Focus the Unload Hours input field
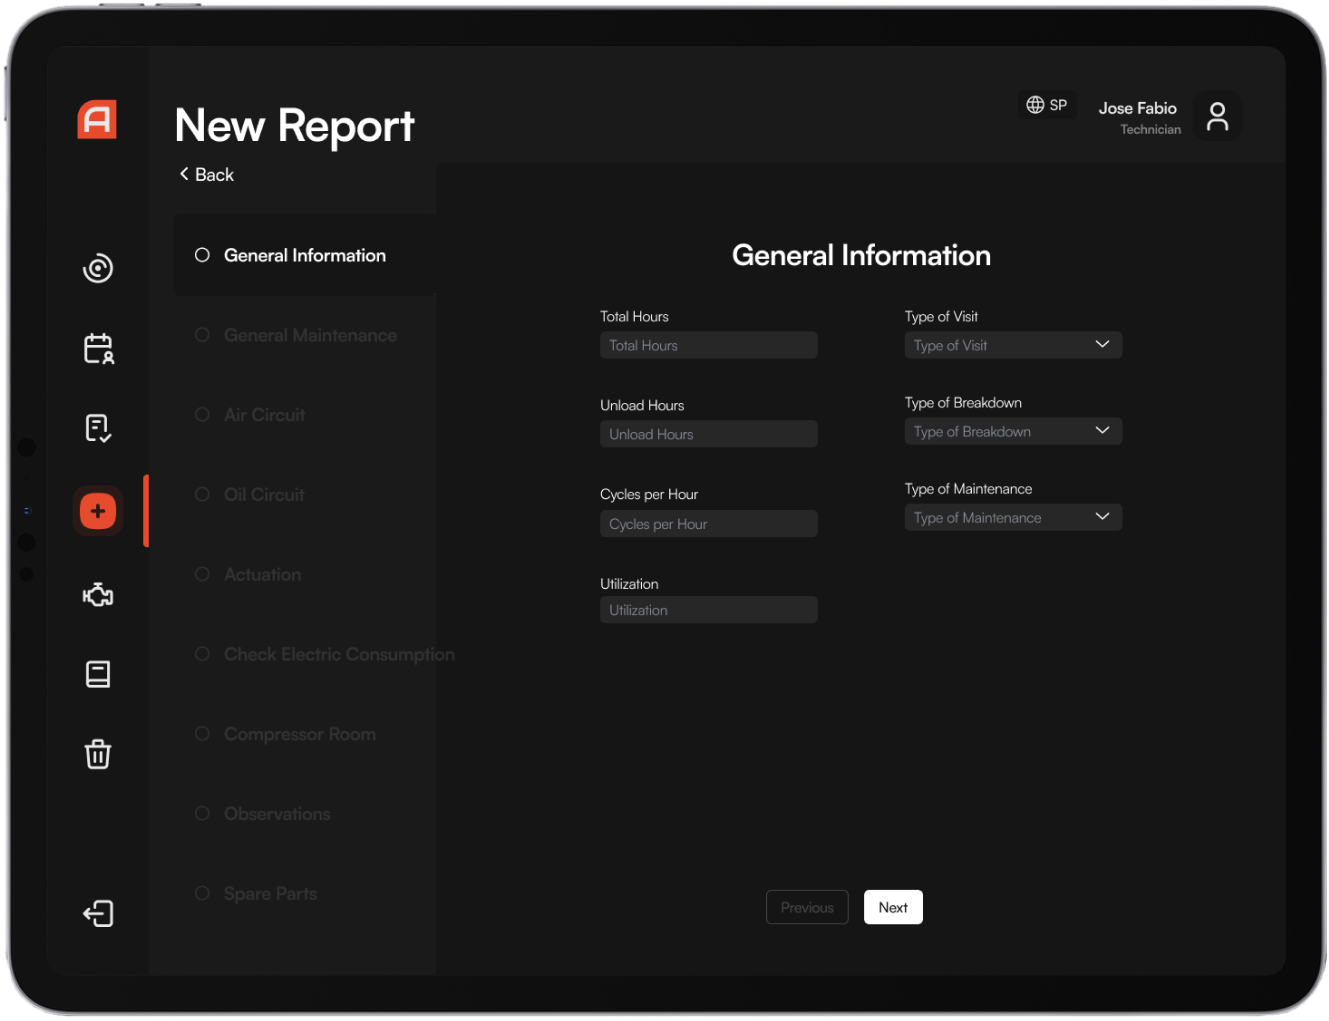Viewport: 1329px width, 1021px height. pyautogui.click(x=708, y=434)
